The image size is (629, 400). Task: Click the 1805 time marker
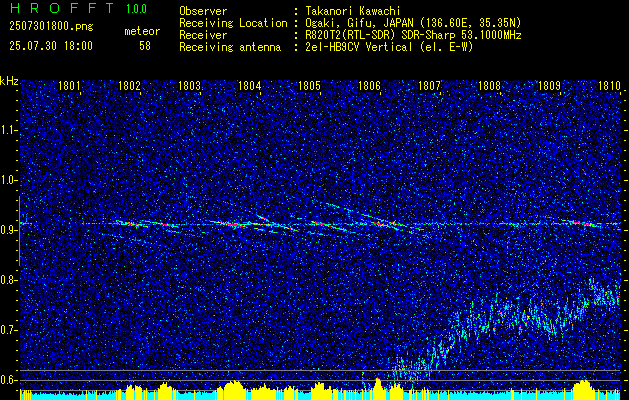(309, 86)
